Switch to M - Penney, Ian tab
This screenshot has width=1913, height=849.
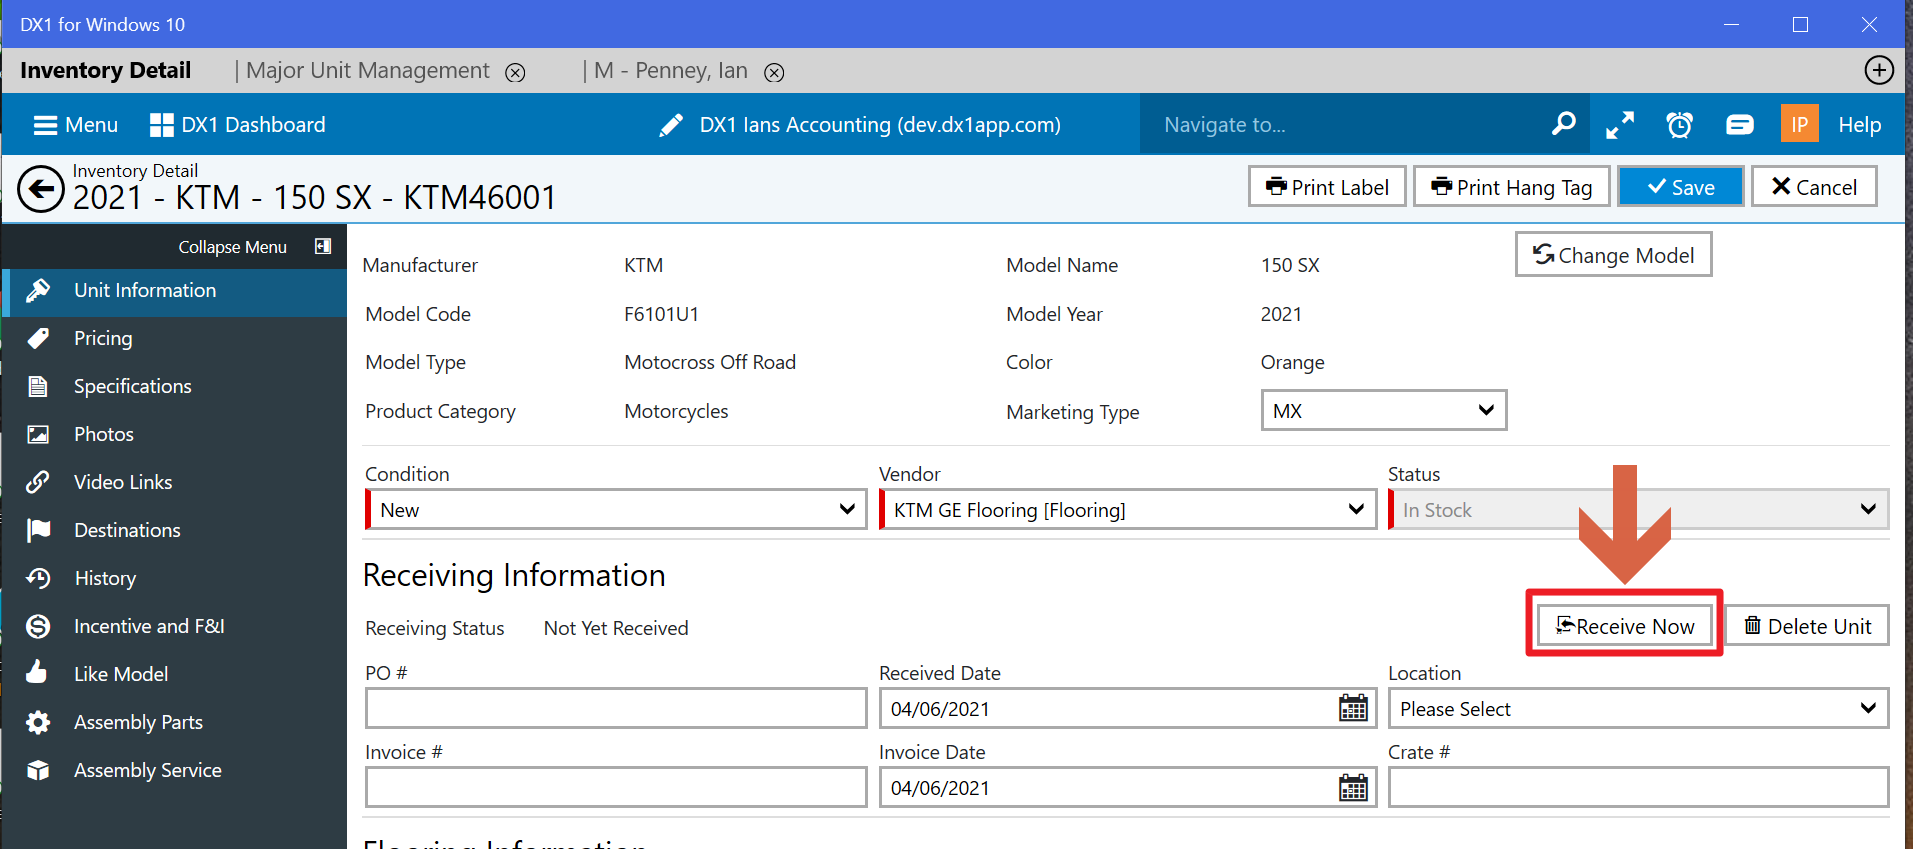(671, 70)
